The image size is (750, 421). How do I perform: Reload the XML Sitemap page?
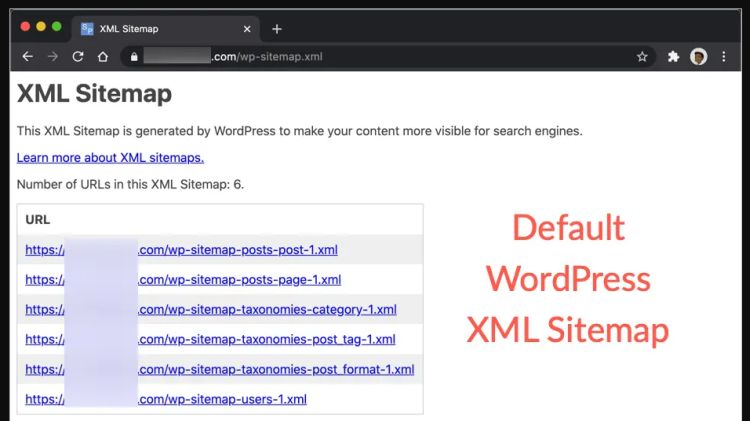point(78,56)
